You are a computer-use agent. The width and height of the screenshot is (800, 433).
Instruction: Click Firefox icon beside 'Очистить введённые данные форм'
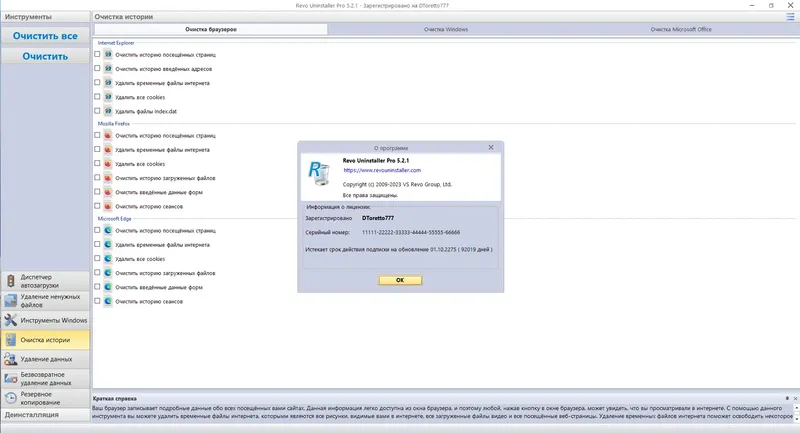tap(108, 192)
